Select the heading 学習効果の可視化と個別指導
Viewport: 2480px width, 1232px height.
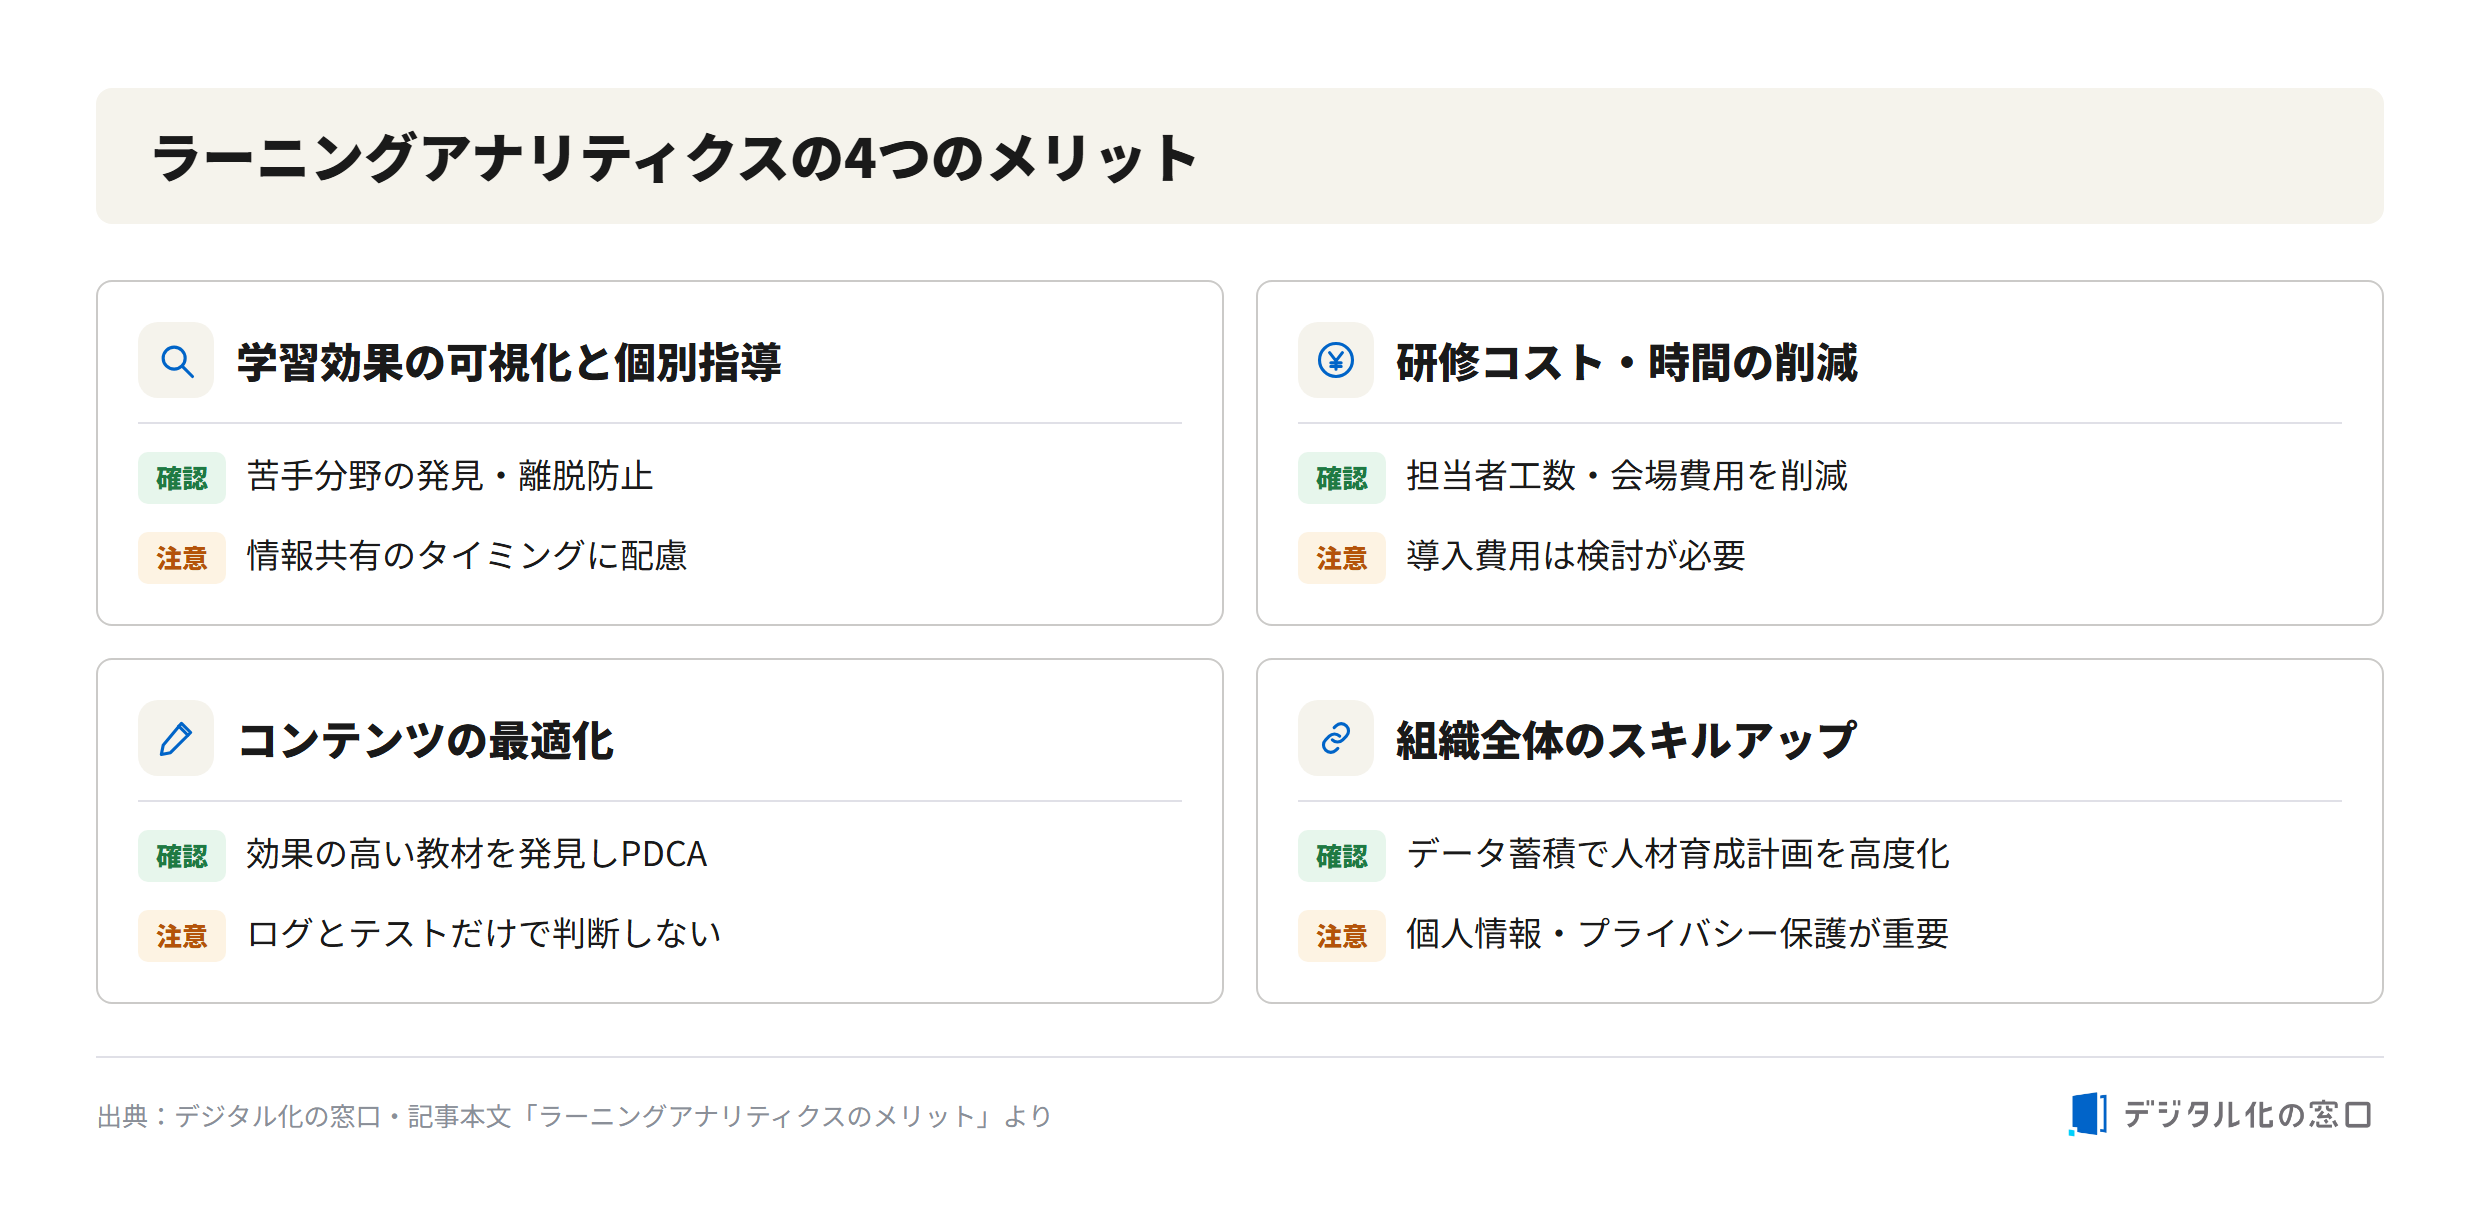coord(509,362)
